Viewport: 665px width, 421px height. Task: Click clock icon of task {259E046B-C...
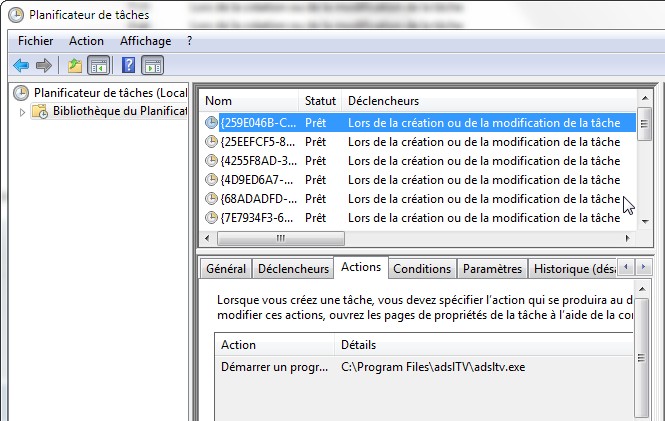click(x=211, y=123)
